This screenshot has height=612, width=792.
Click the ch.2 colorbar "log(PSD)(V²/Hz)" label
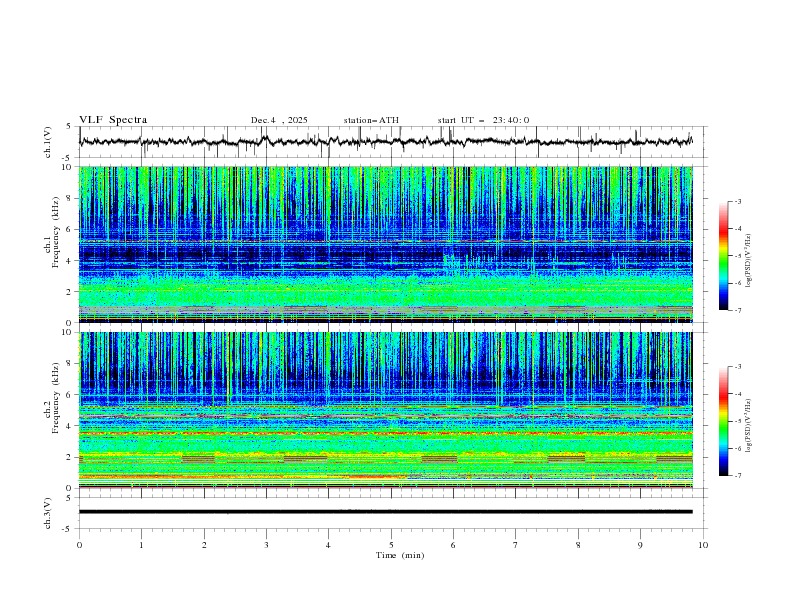[x=749, y=426]
